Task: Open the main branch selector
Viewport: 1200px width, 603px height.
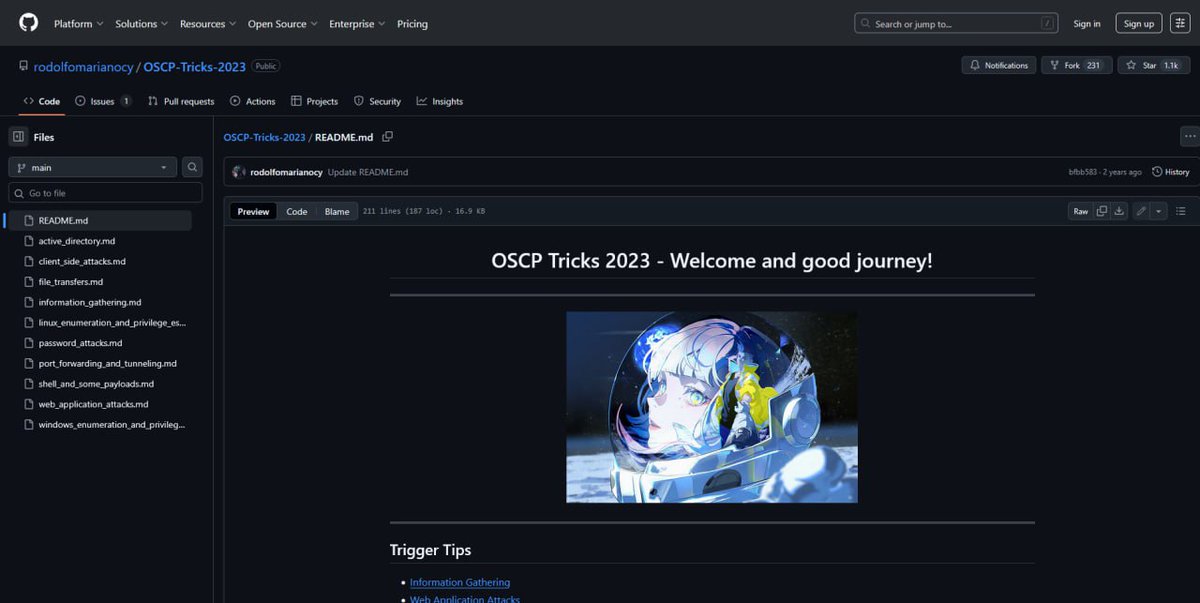Action: coord(93,167)
